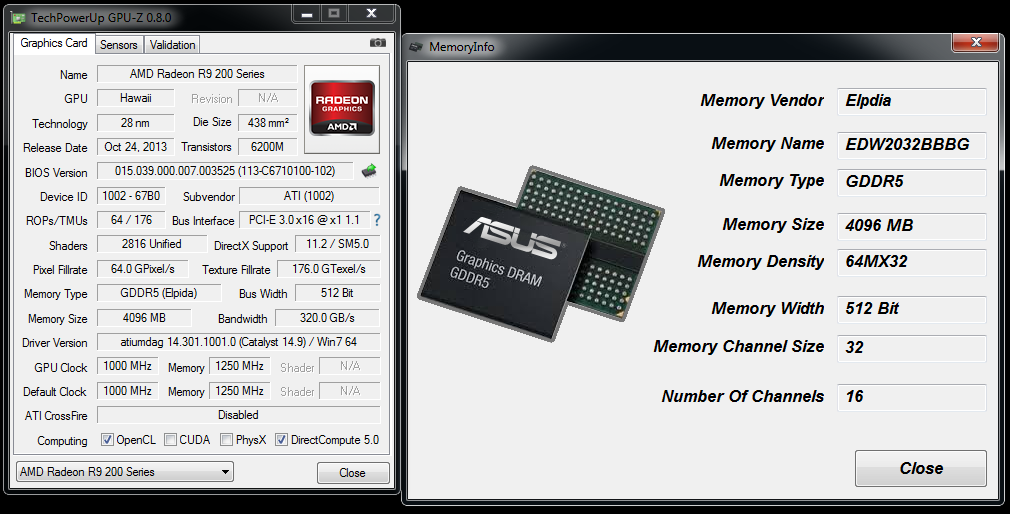This screenshot has height=514, width=1010.
Task: Click the Bus Interface question mark icon
Action: 377,220
